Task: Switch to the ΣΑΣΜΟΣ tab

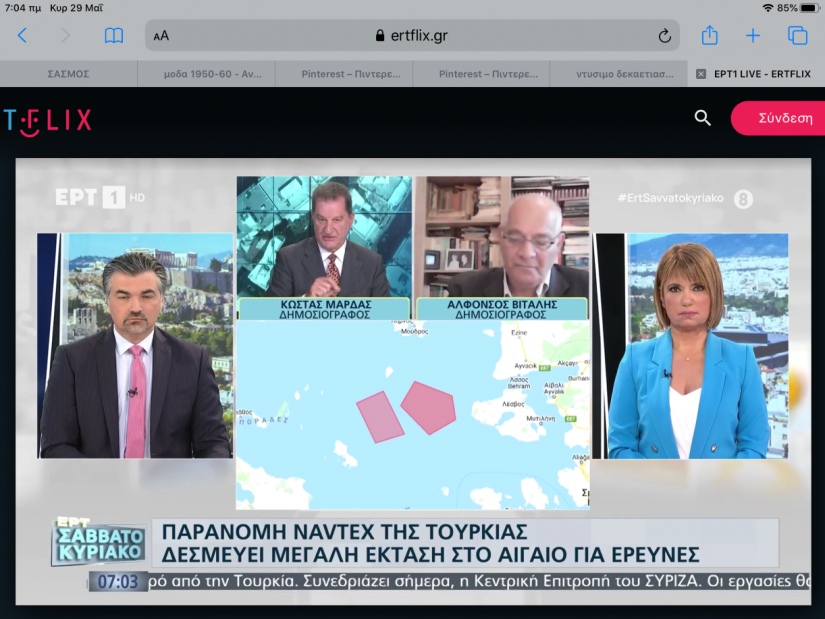Action: (x=68, y=73)
